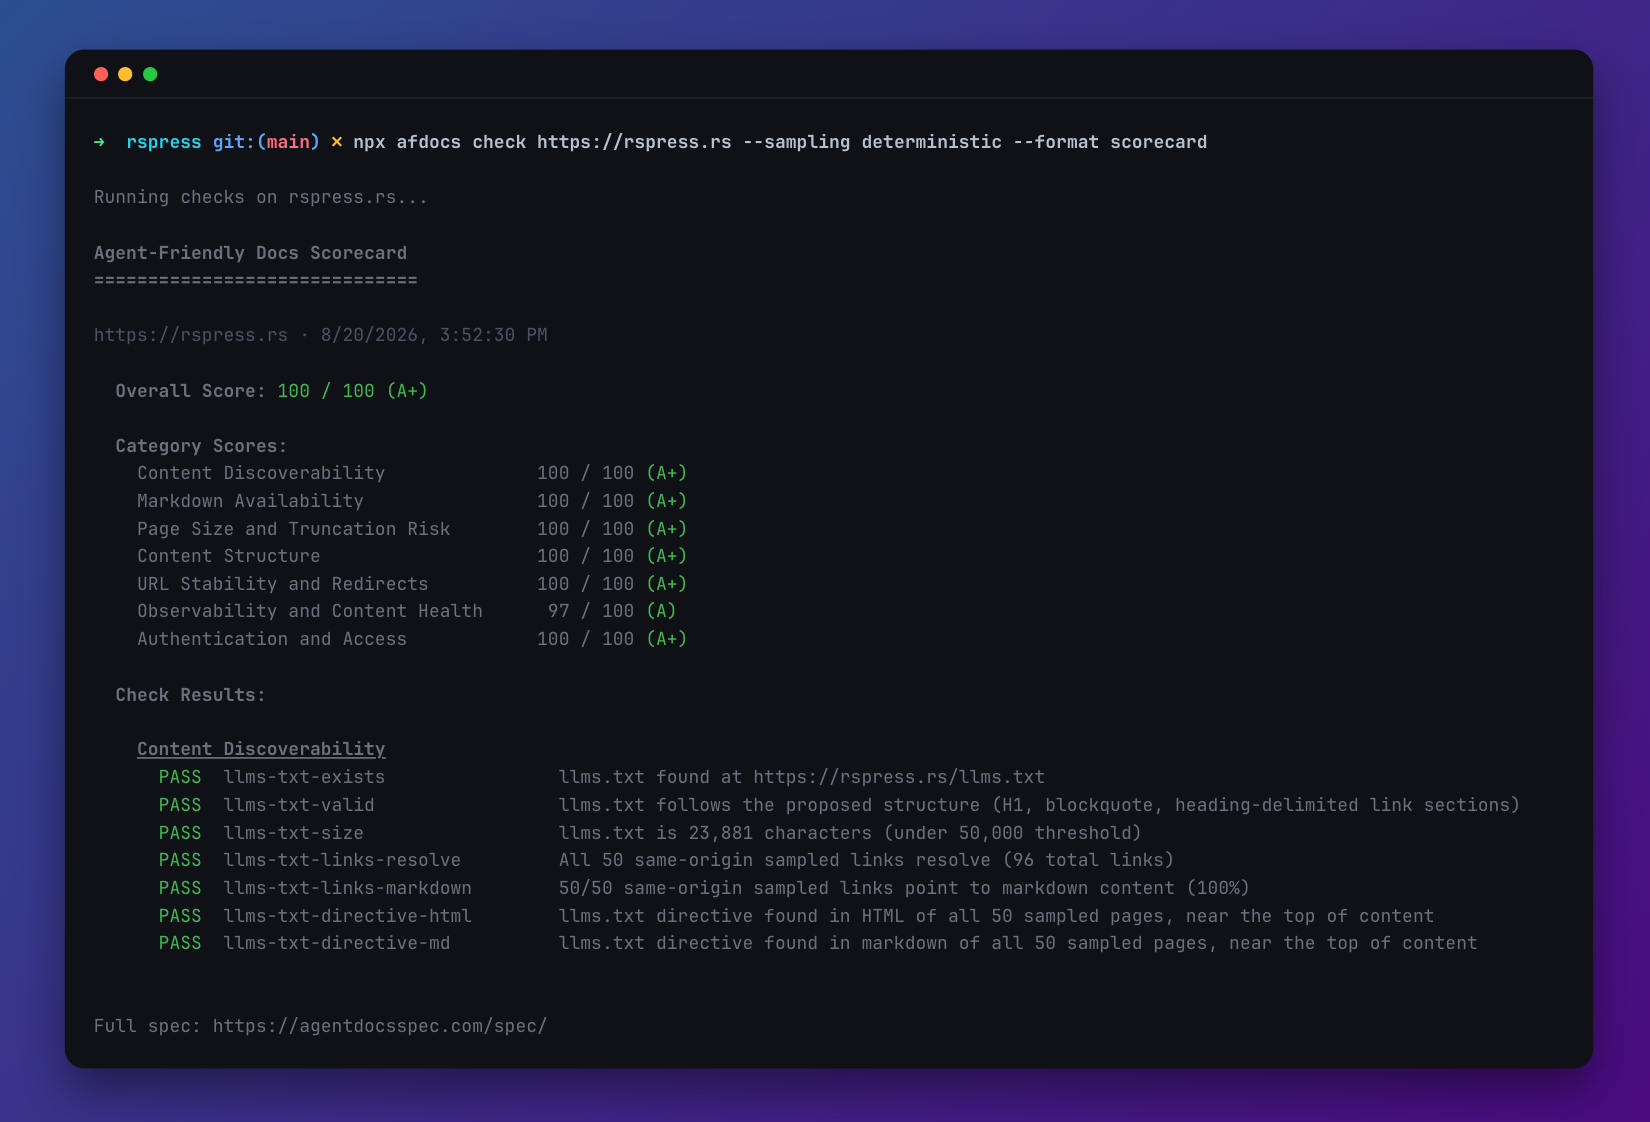Select the rspress directory name in the prompt
Image resolution: width=1650 pixels, height=1122 pixels.
pyautogui.click(x=164, y=142)
